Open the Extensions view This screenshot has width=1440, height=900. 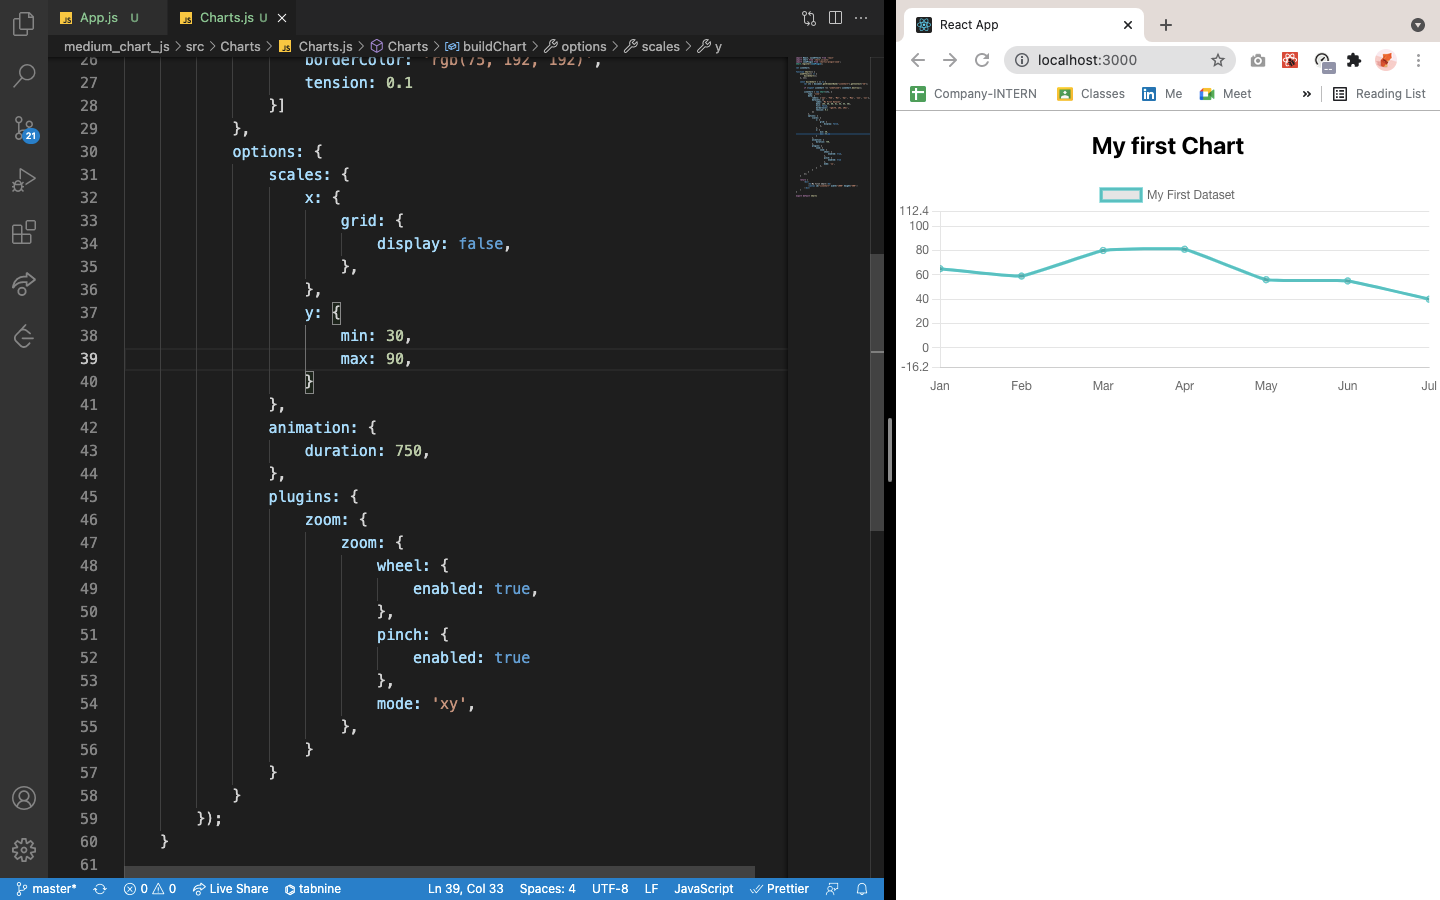(24, 232)
